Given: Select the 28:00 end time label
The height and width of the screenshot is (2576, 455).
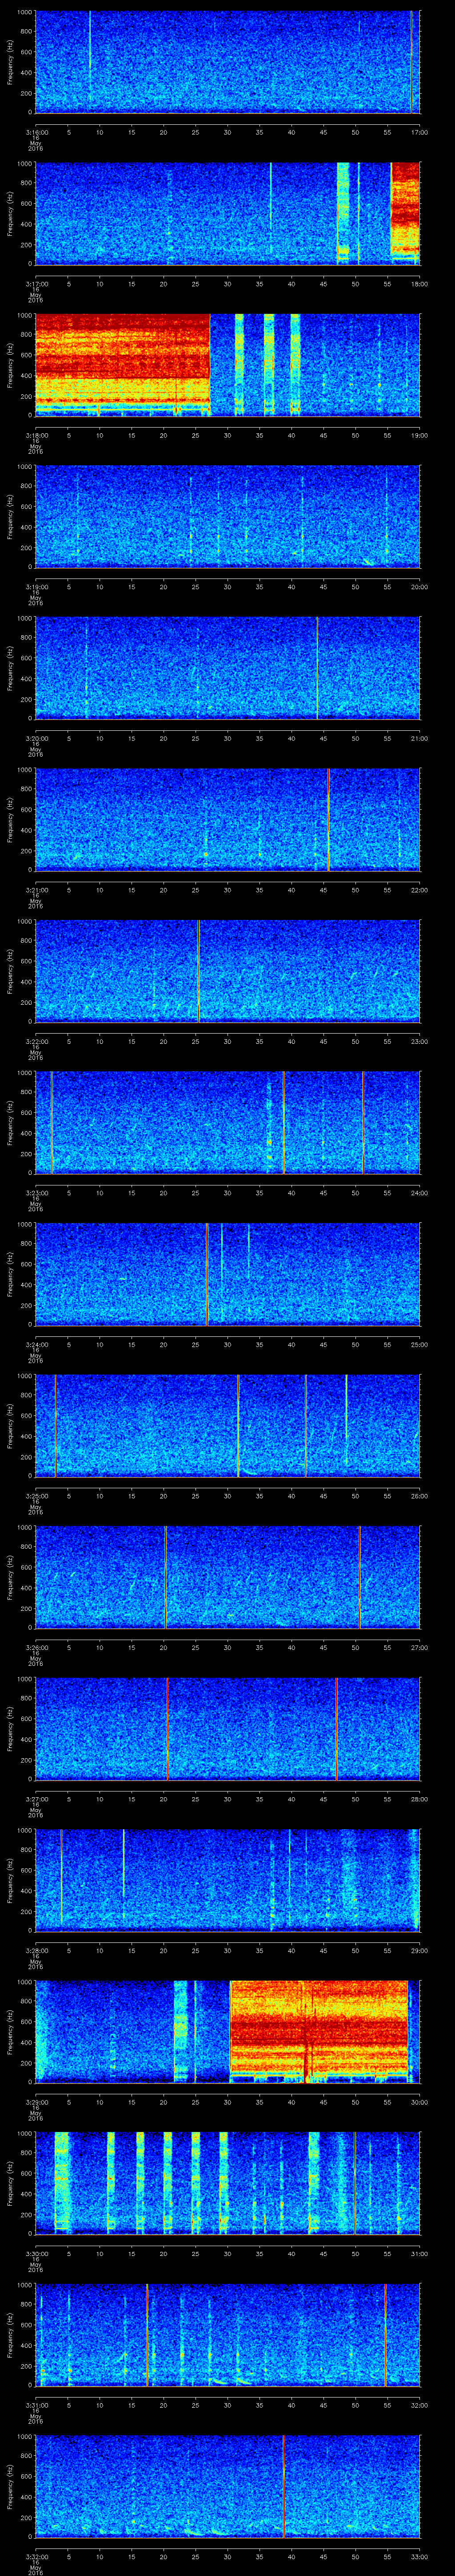Looking at the screenshot, I should (x=419, y=1798).
